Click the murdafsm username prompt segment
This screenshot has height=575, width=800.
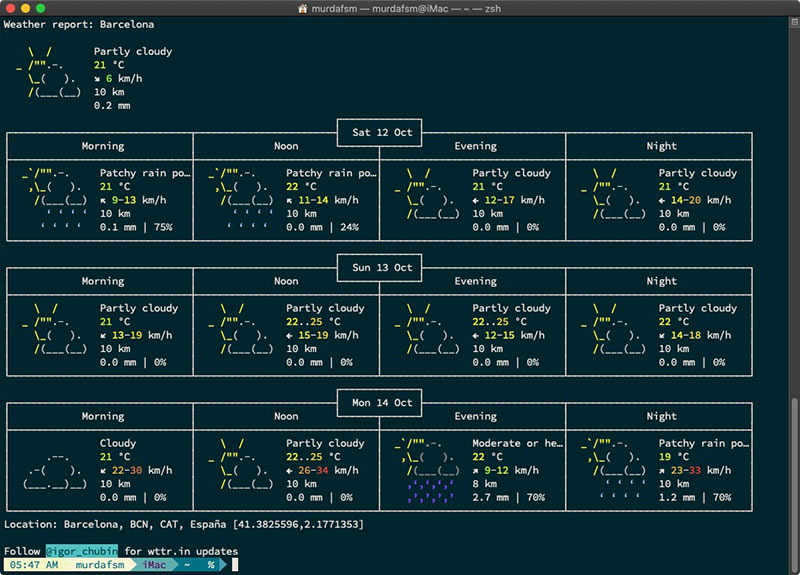tap(102, 565)
